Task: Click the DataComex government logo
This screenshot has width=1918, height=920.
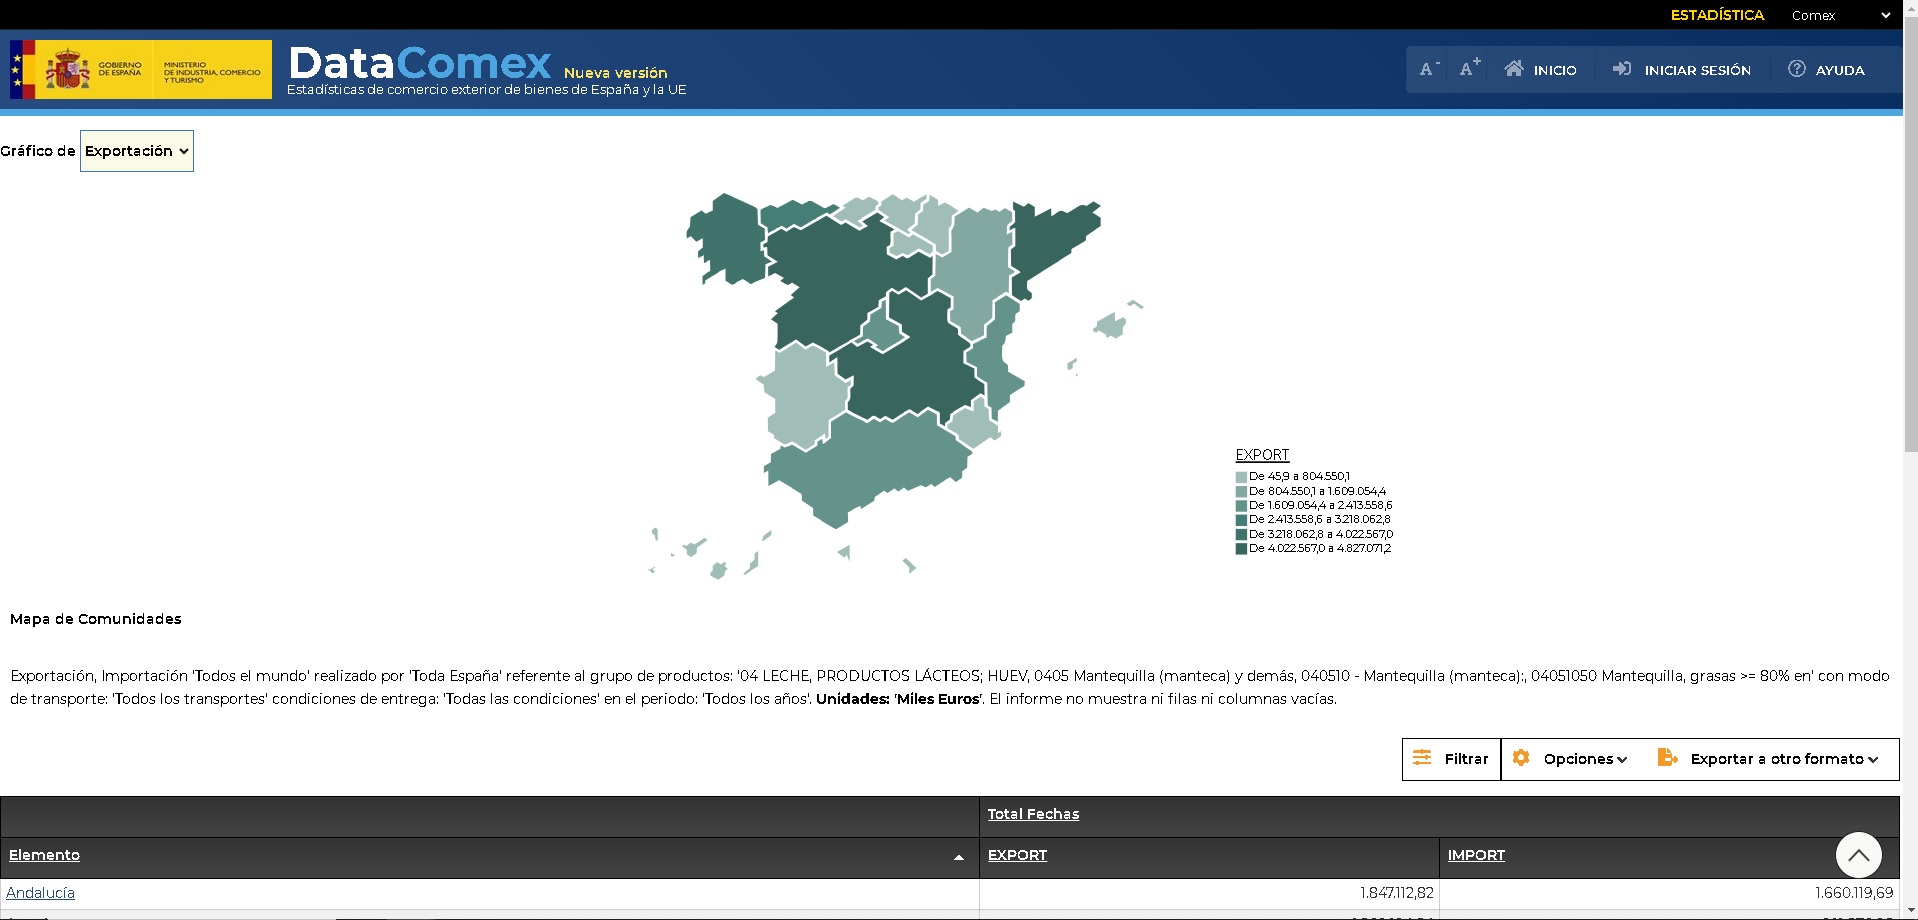Action: tap(139, 69)
